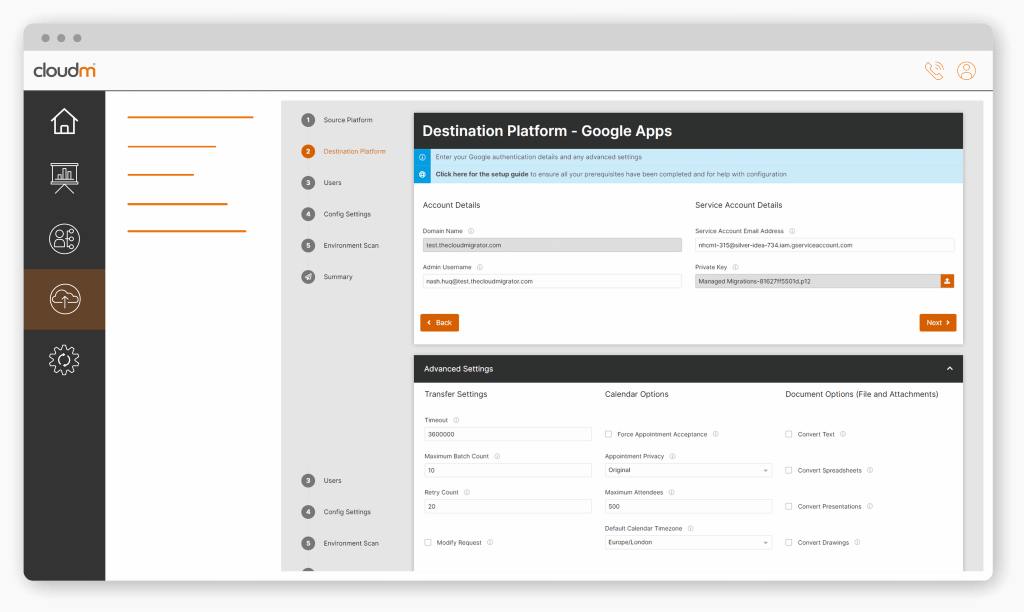The image size is (1024, 612).
Task: Enable Force Appointment Acceptance checkbox
Action: pyautogui.click(x=609, y=434)
